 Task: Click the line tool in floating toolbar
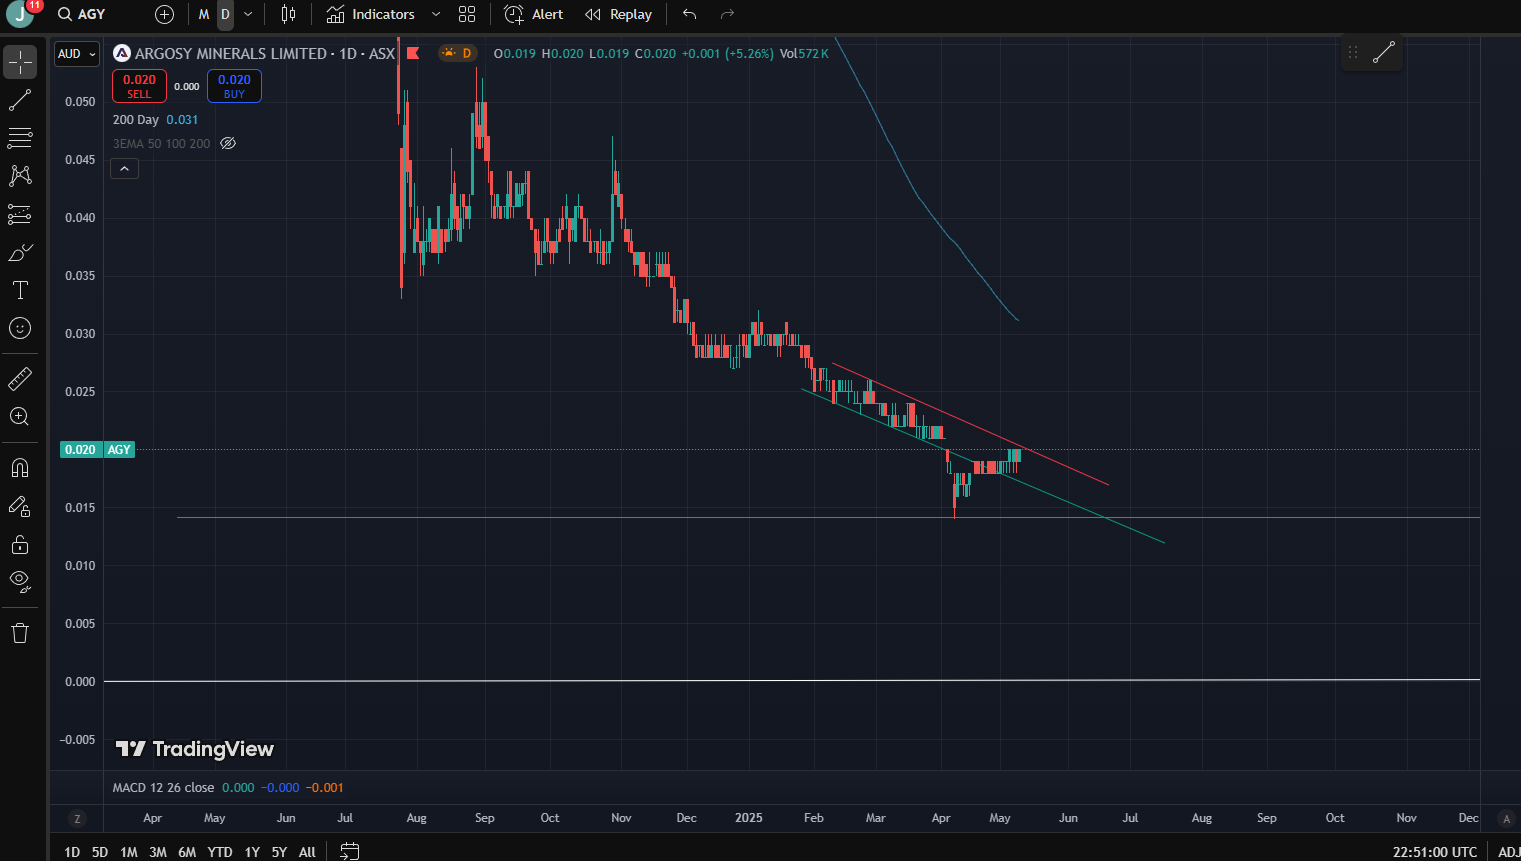[x=1384, y=52]
